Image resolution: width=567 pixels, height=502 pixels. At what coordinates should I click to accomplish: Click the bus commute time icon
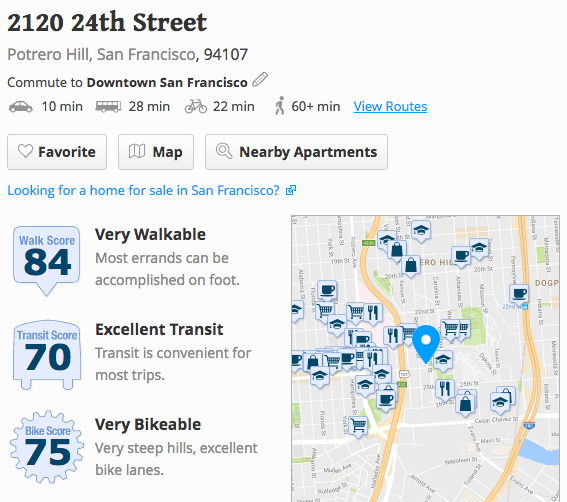[108, 107]
